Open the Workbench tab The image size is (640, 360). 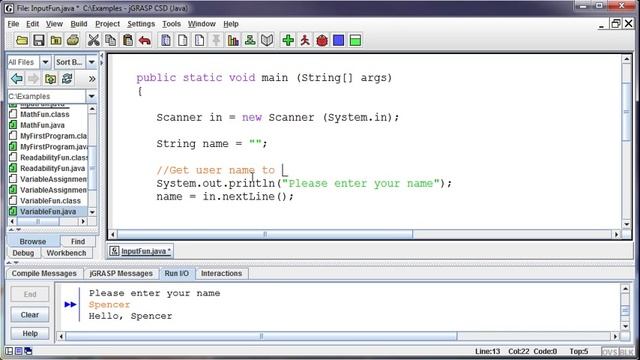coord(66,253)
